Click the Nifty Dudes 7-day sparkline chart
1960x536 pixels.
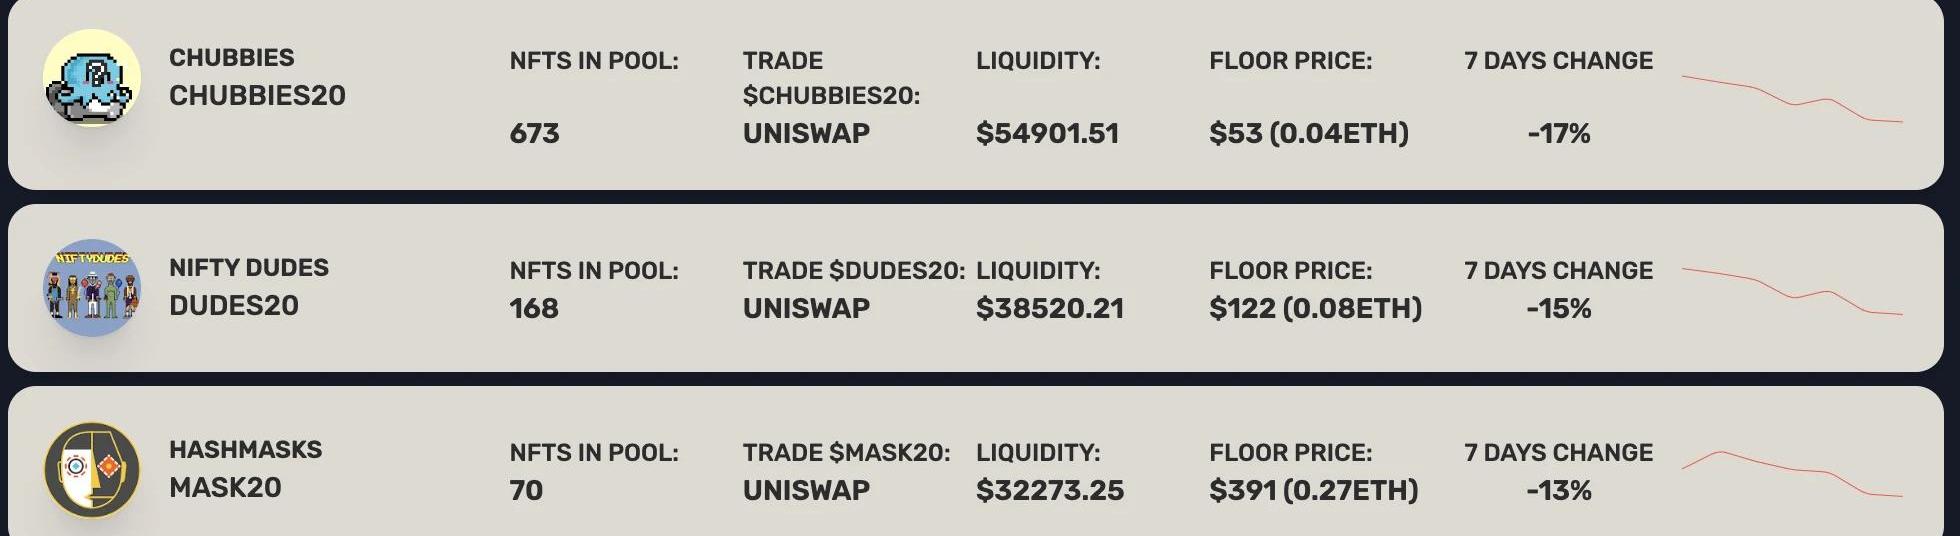point(1791,291)
